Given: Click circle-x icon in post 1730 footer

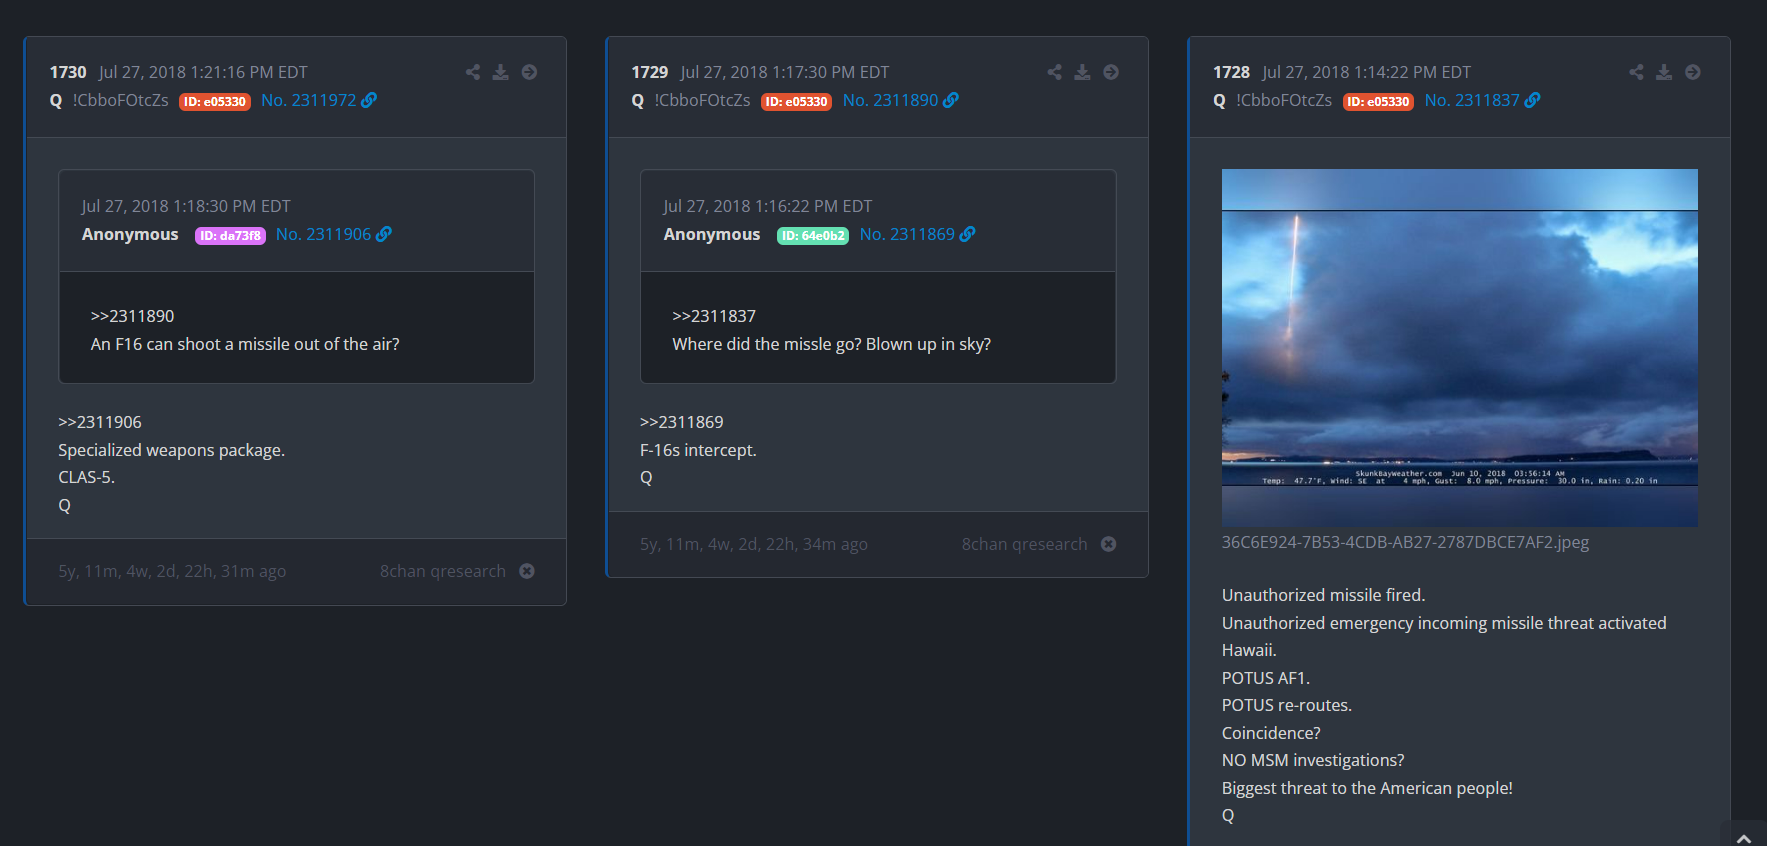Looking at the screenshot, I should coord(527,571).
